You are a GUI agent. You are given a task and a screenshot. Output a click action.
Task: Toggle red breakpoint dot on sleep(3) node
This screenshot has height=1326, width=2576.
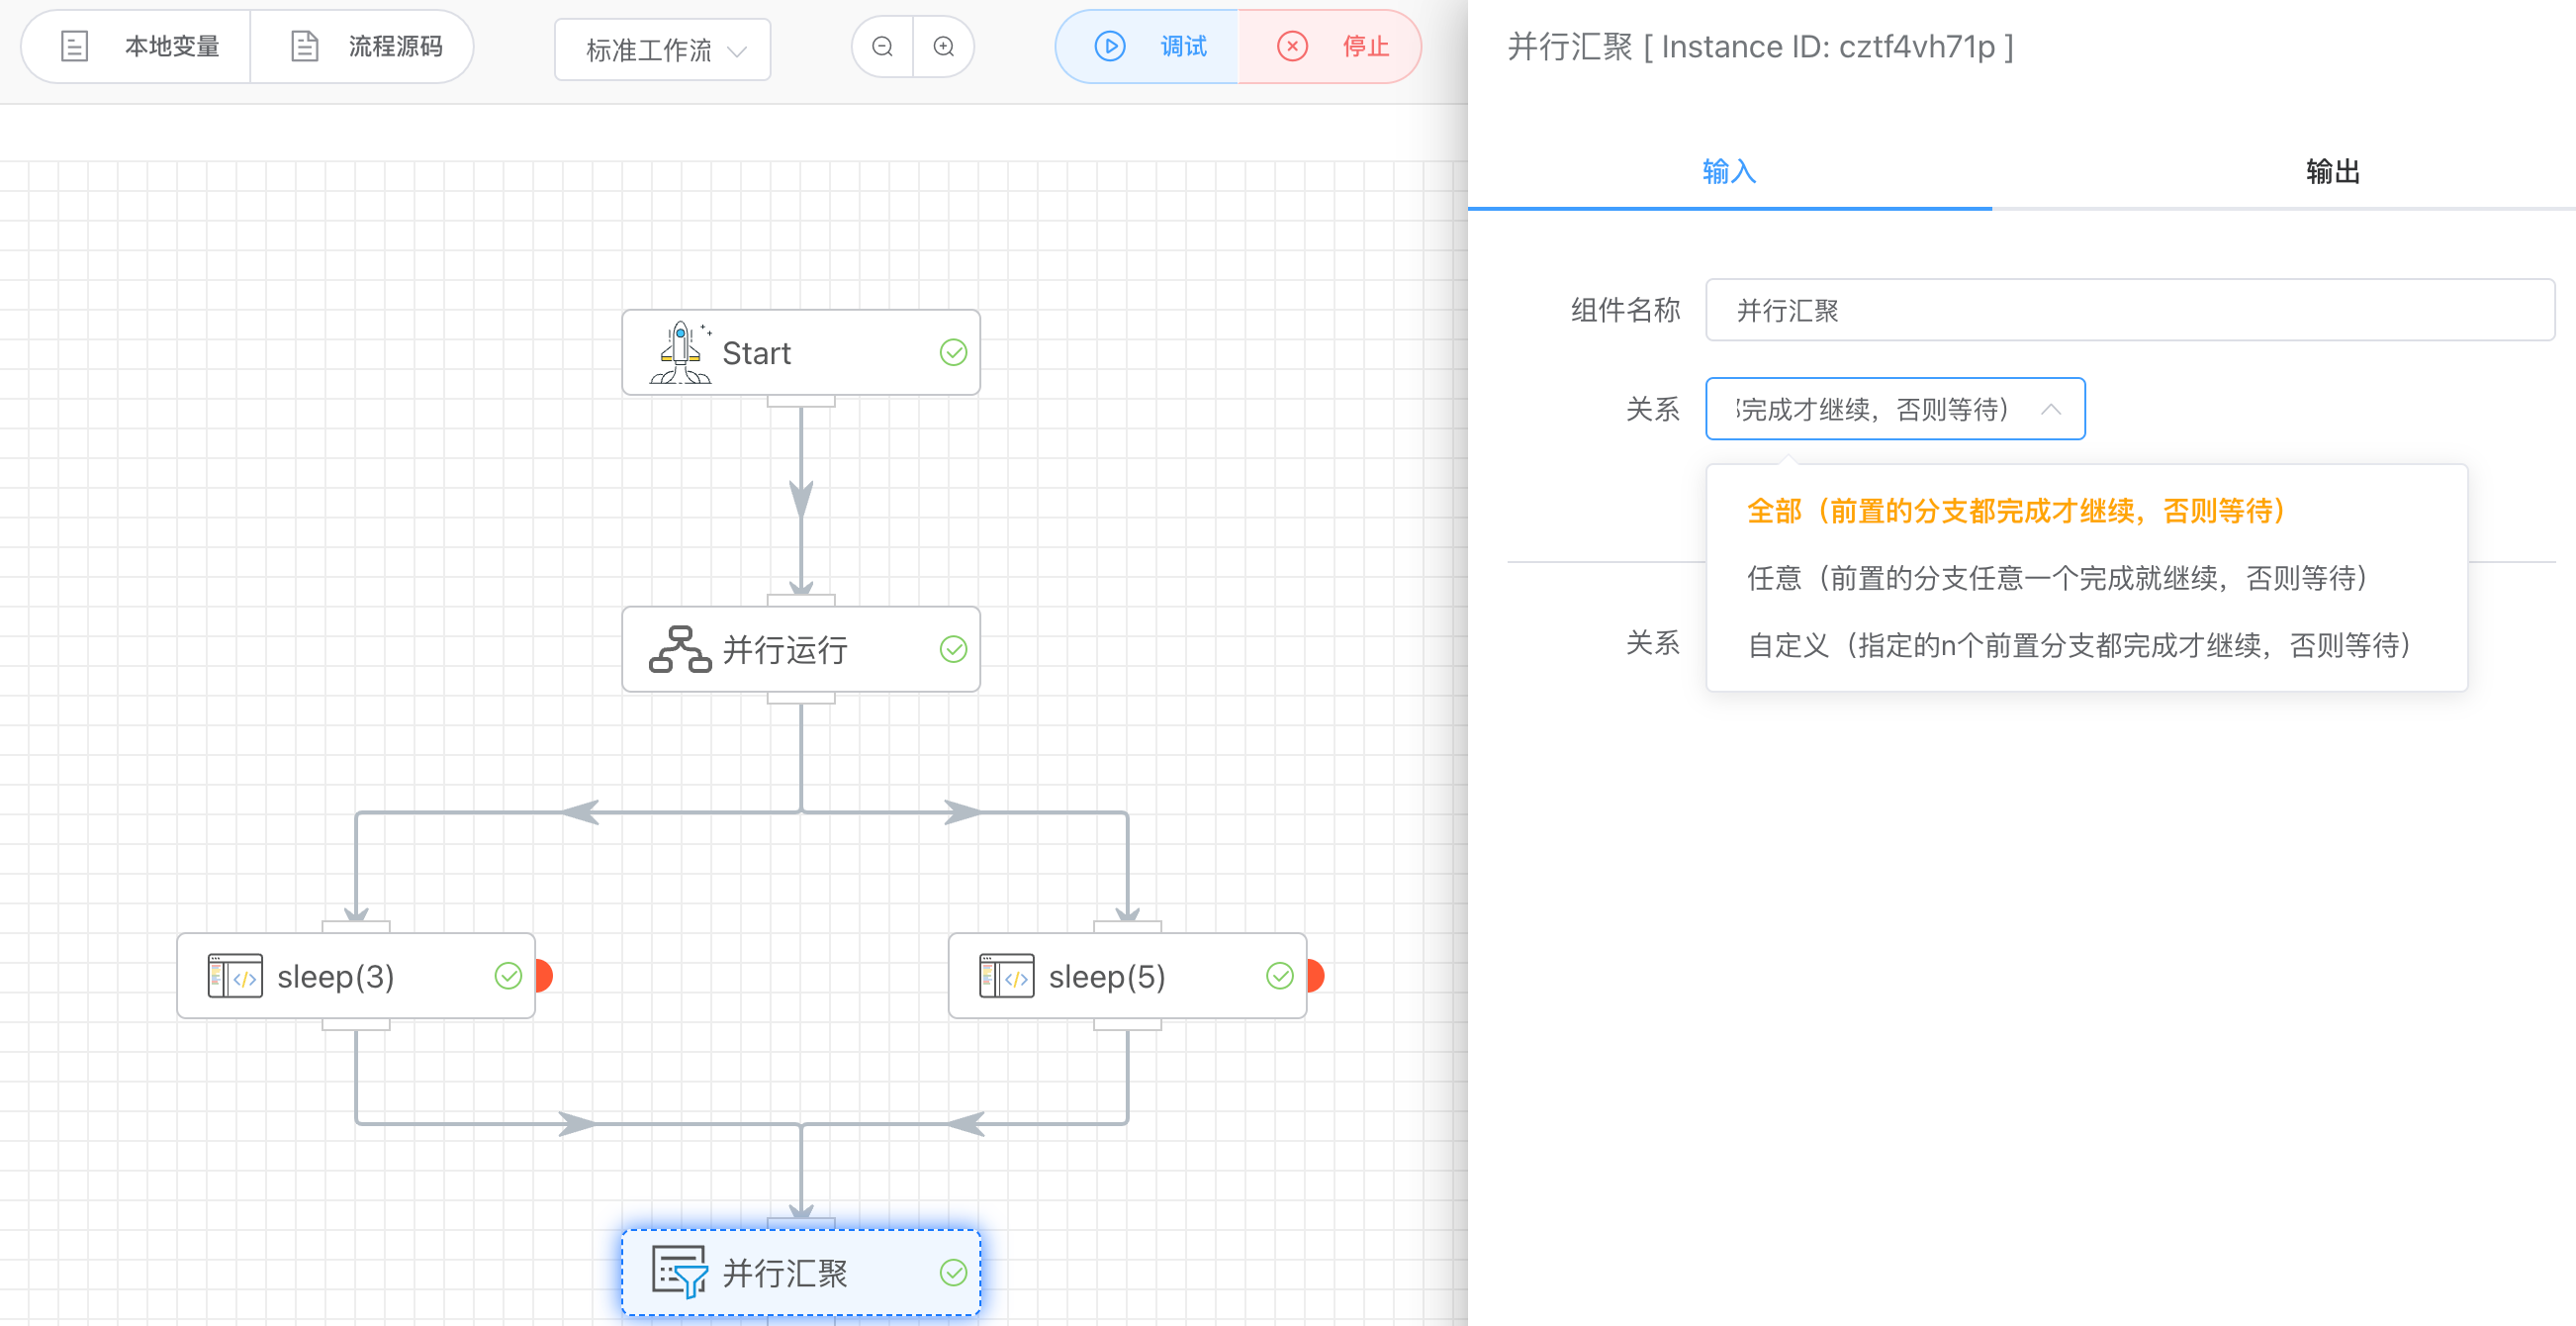[544, 976]
